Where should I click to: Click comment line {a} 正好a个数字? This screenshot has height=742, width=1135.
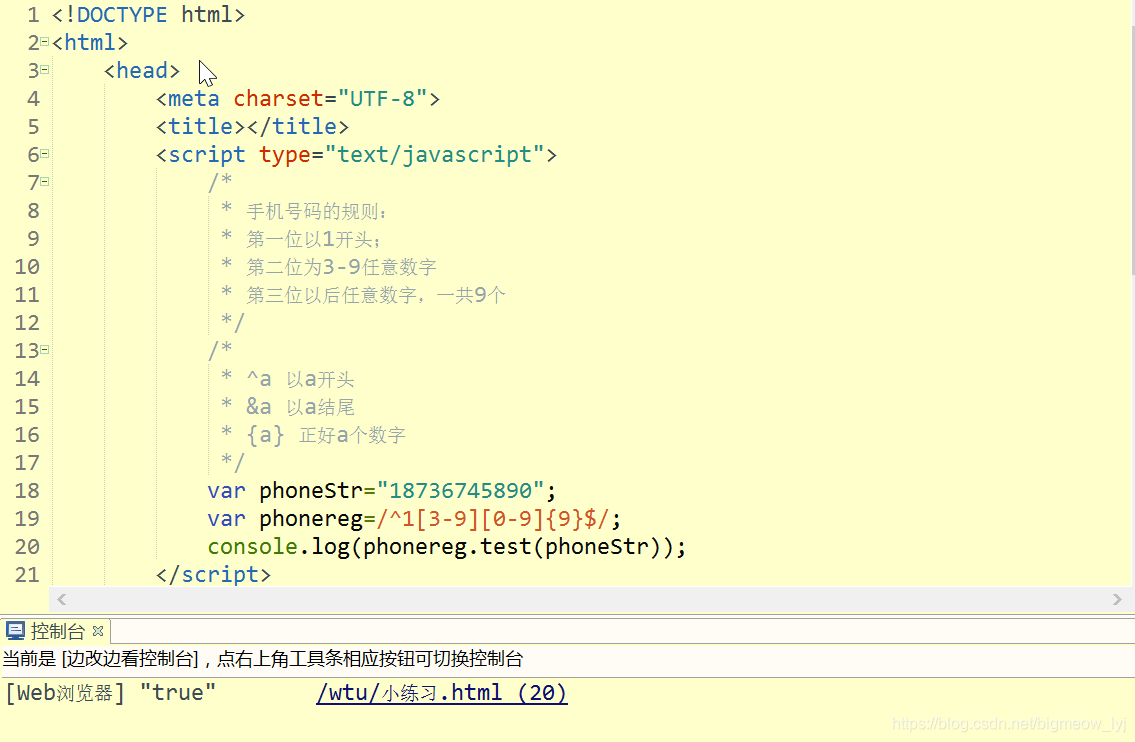point(326,435)
